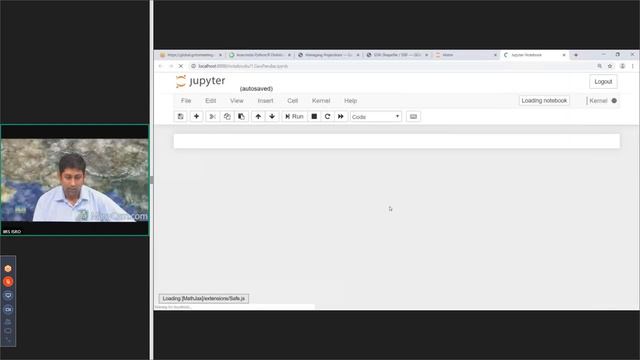
Task: Open the Kernel menu
Action: pos(321,100)
